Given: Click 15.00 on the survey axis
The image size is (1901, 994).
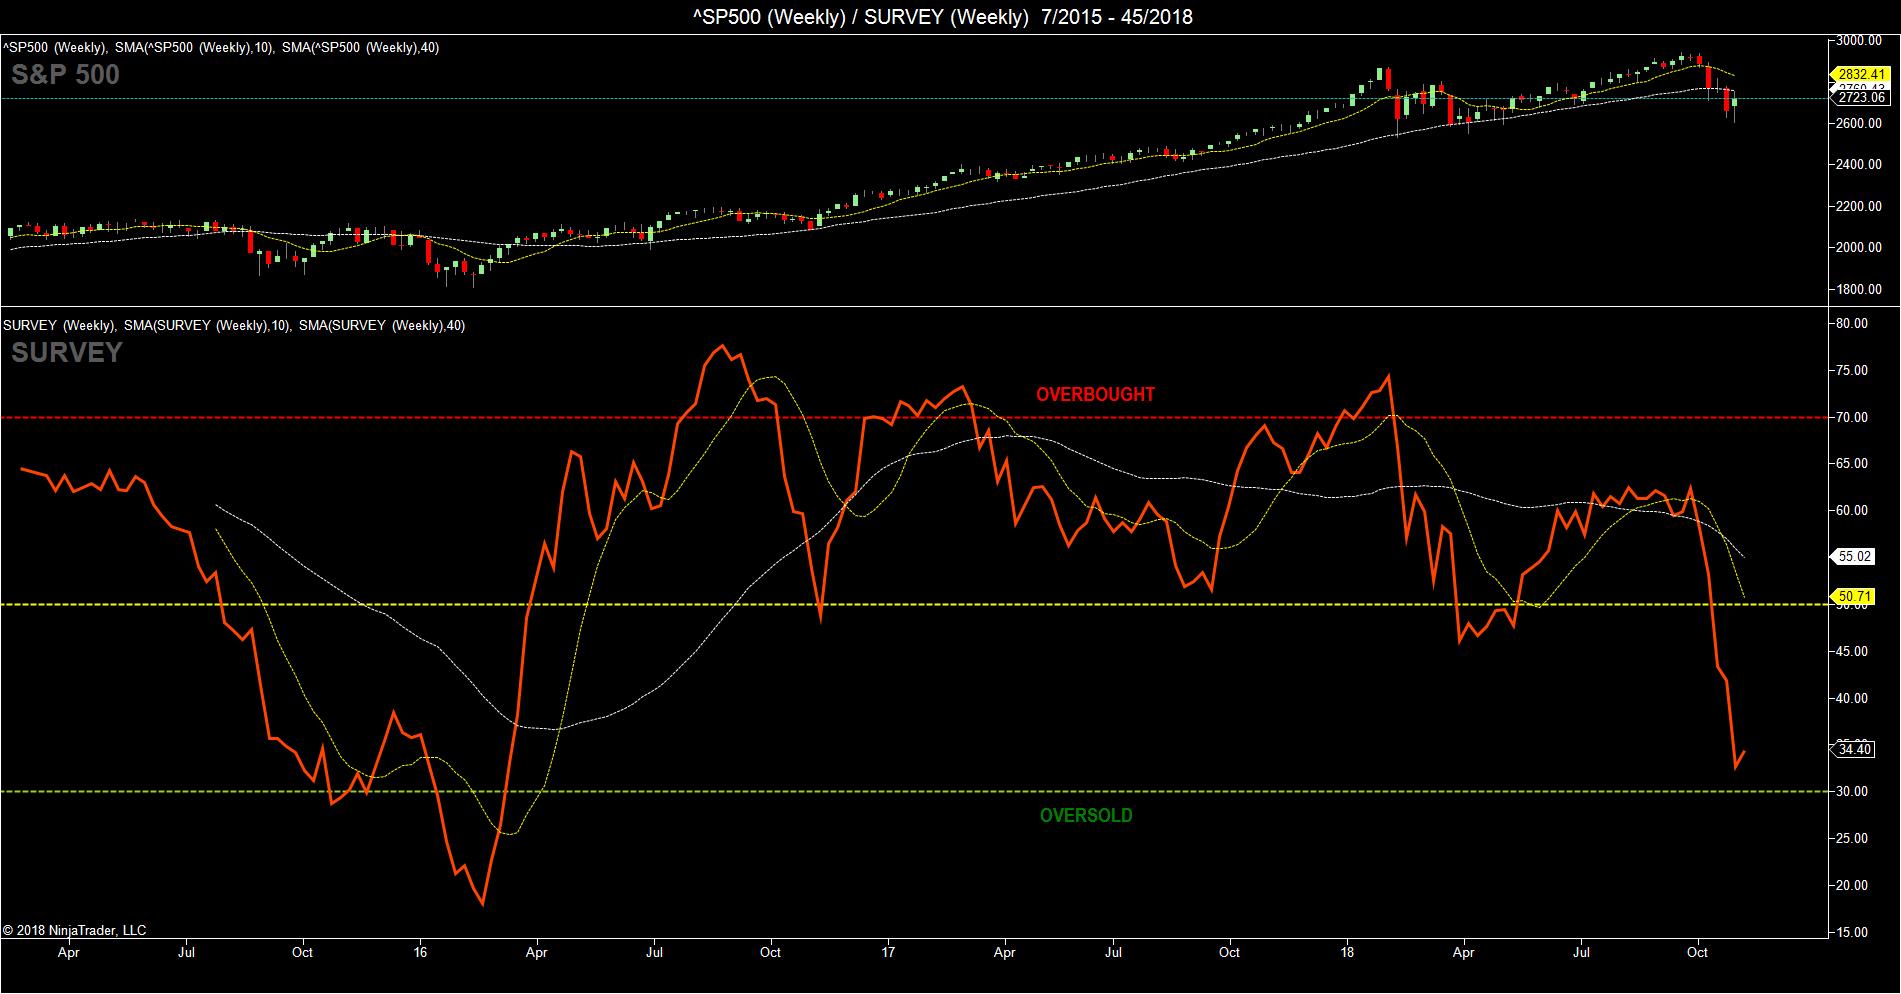Looking at the screenshot, I should 1852,932.
